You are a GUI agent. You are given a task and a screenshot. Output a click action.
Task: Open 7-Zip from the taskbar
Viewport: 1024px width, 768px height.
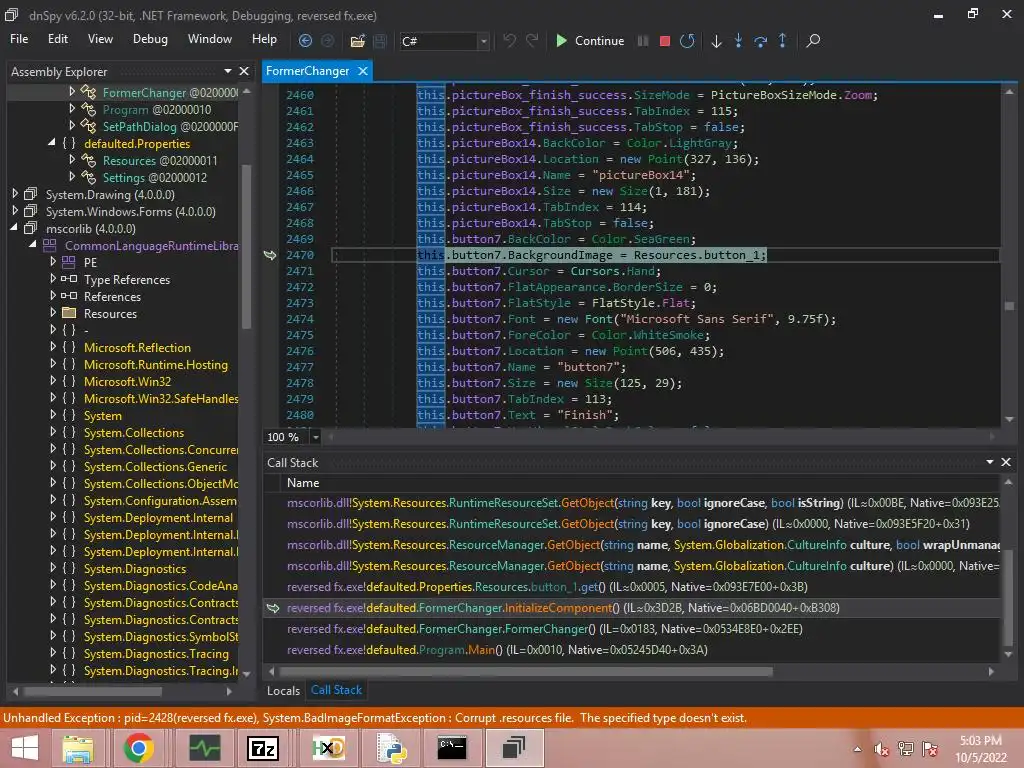(x=263, y=748)
